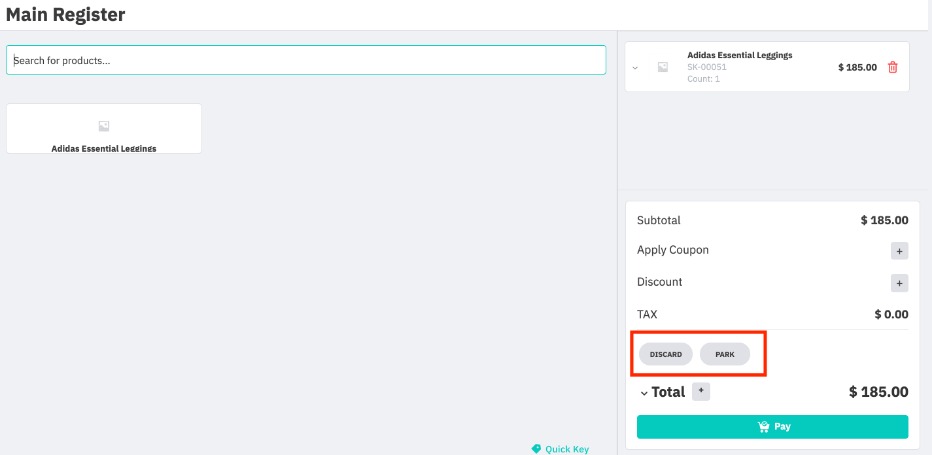
Task: Click the tag icon beside Quick Key
Action: click(x=536, y=449)
